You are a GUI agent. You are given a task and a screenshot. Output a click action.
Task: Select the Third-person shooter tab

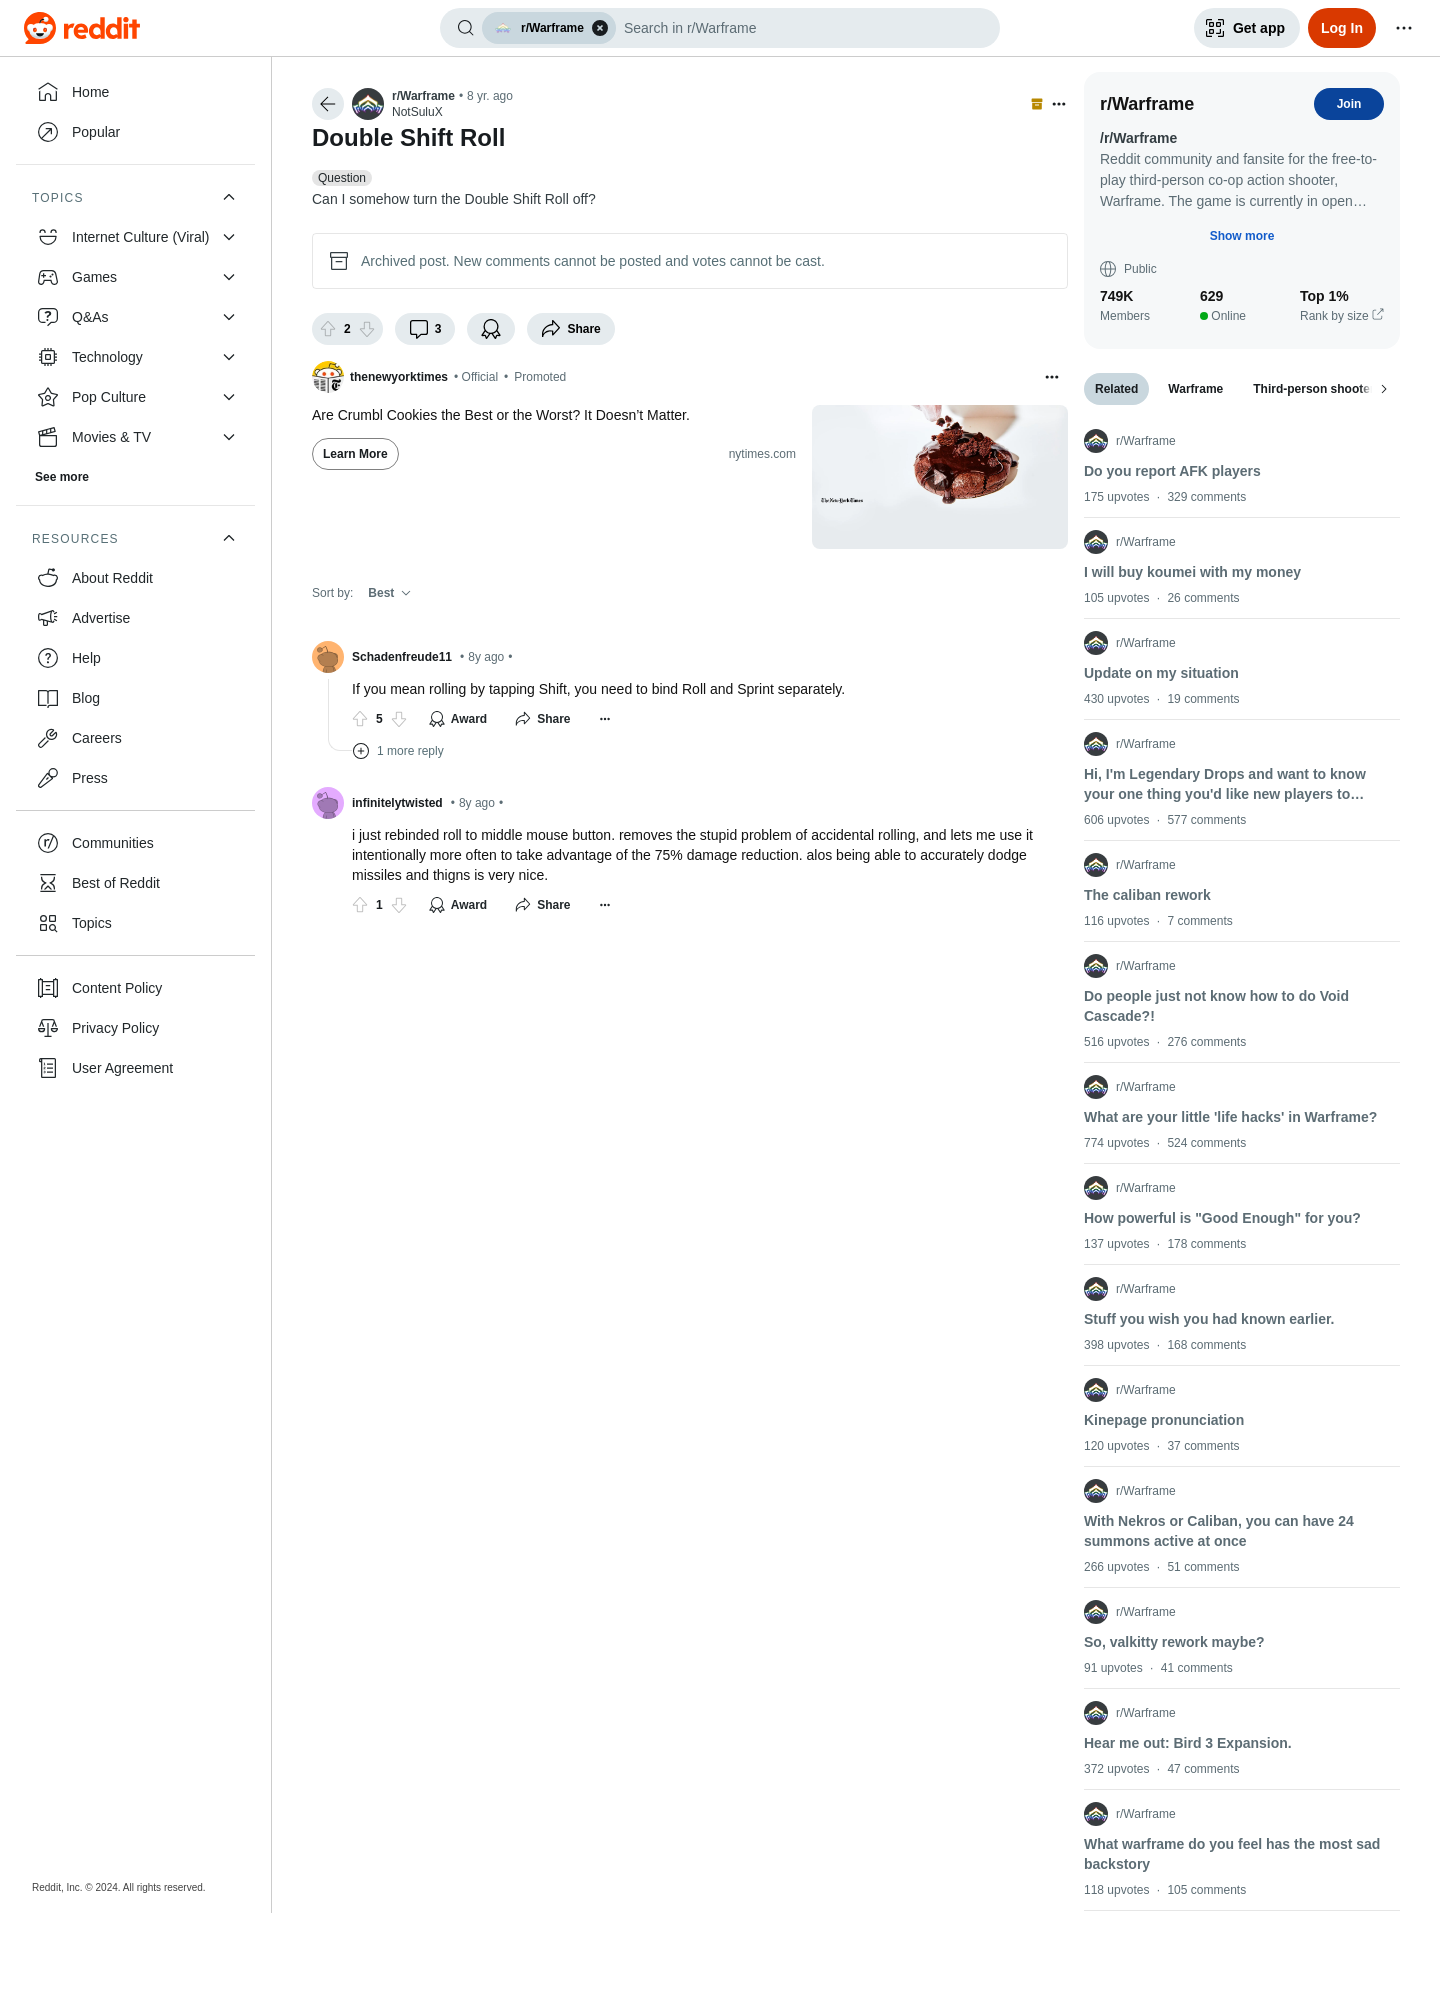click(x=1311, y=389)
